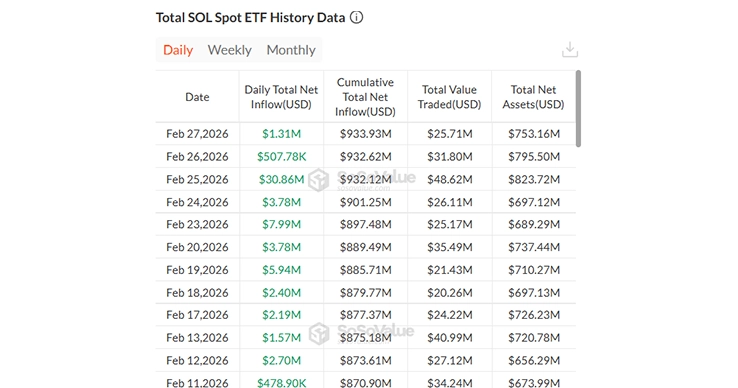The width and height of the screenshot is (738, 388).
Task: Click the $7.99M daily inflow value
Action: pos(281,224)
